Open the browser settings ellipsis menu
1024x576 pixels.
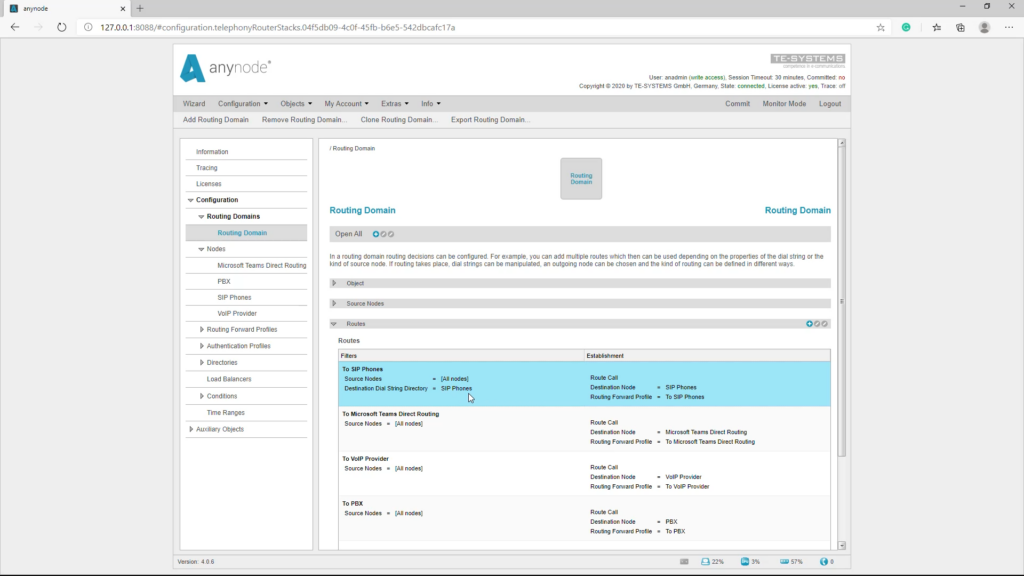[x=1009, y=27]
